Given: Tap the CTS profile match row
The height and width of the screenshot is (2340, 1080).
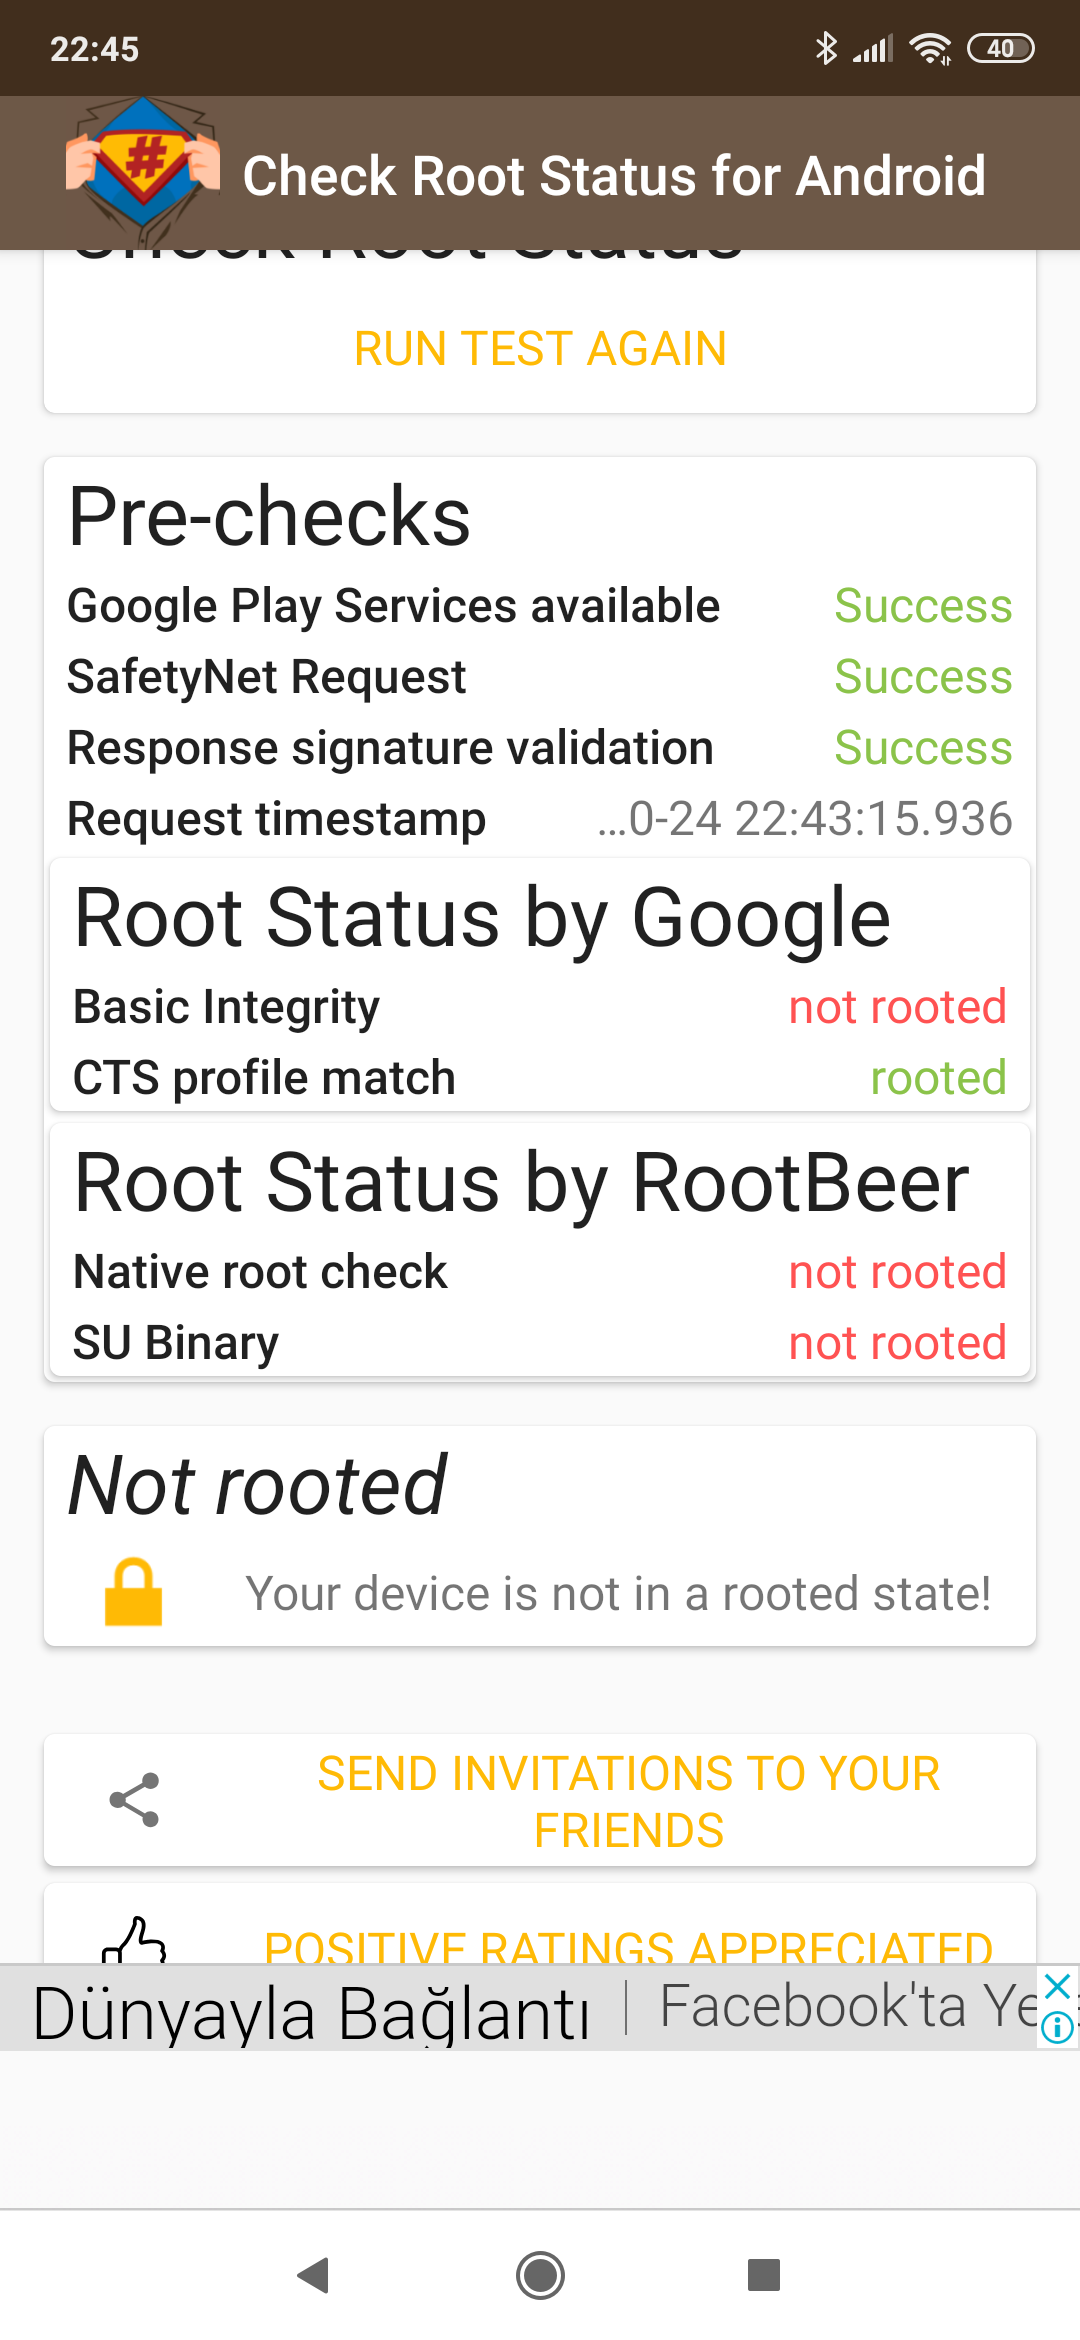Looking at the screenshot, I should pyautogui.click(x=540, y=1078).
